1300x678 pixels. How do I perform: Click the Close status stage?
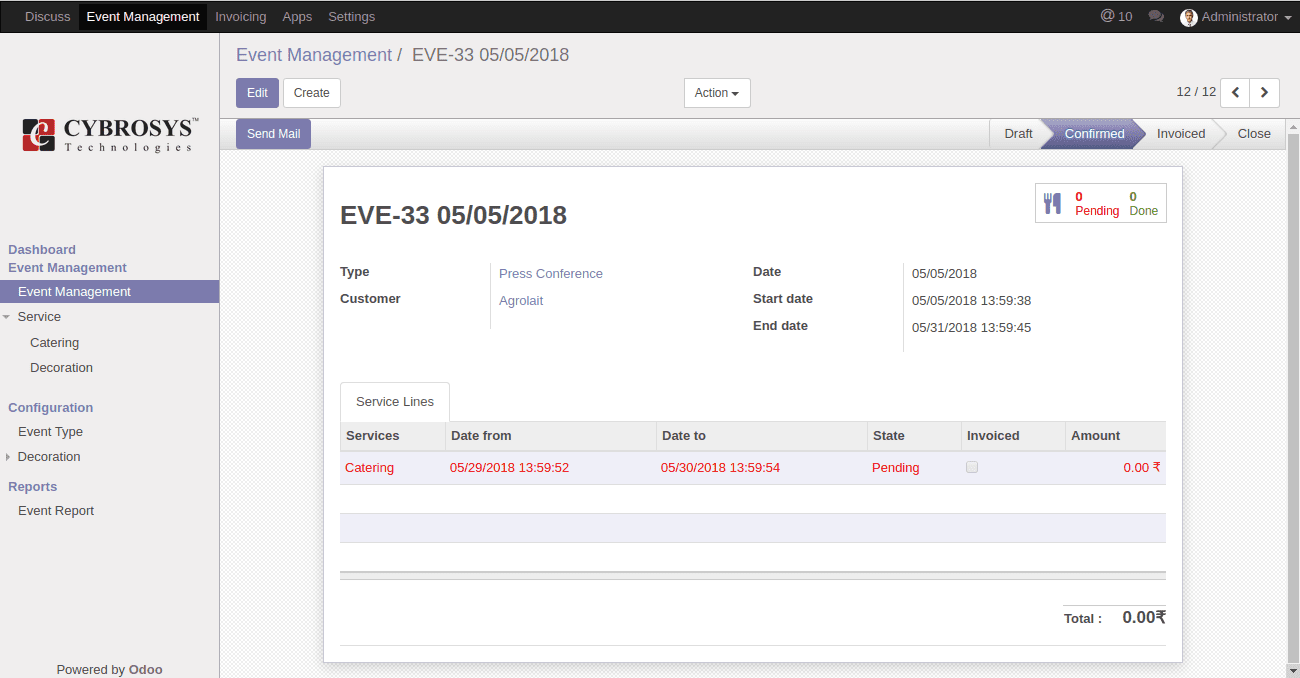pyautogui.click(x=1254, y=134)
